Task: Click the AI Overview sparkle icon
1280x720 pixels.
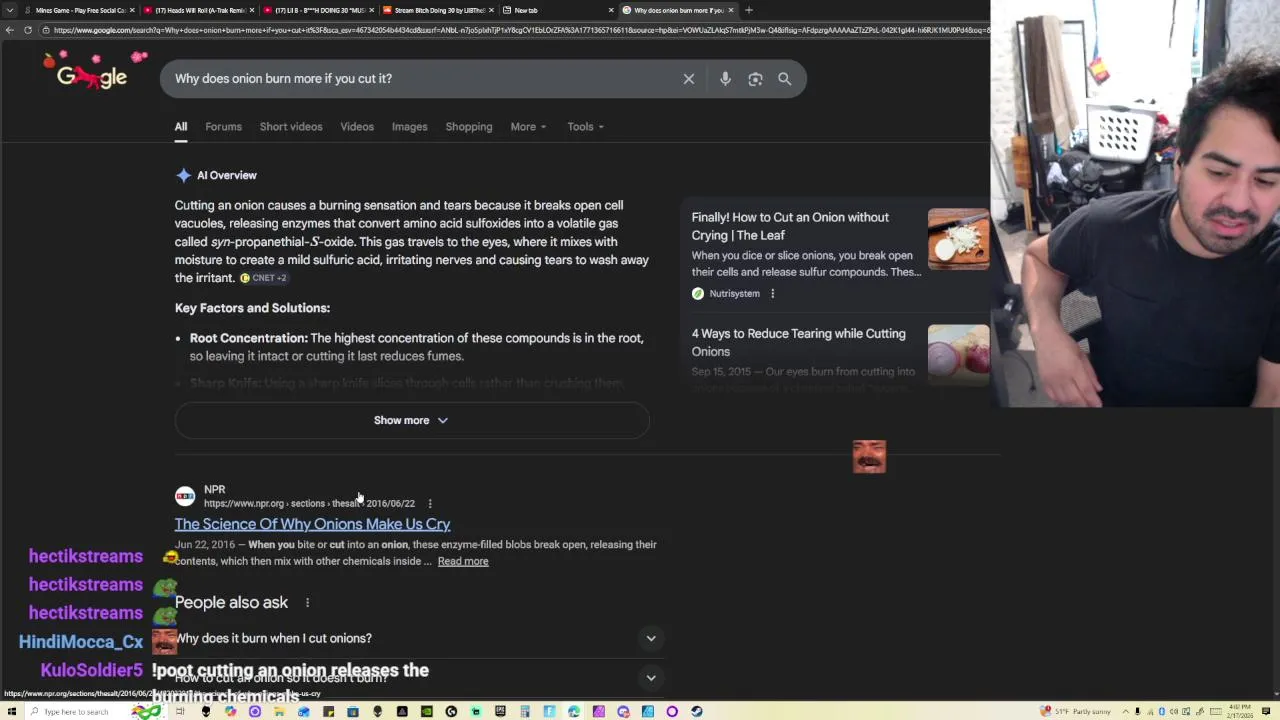Action: [x=183, y=176]
